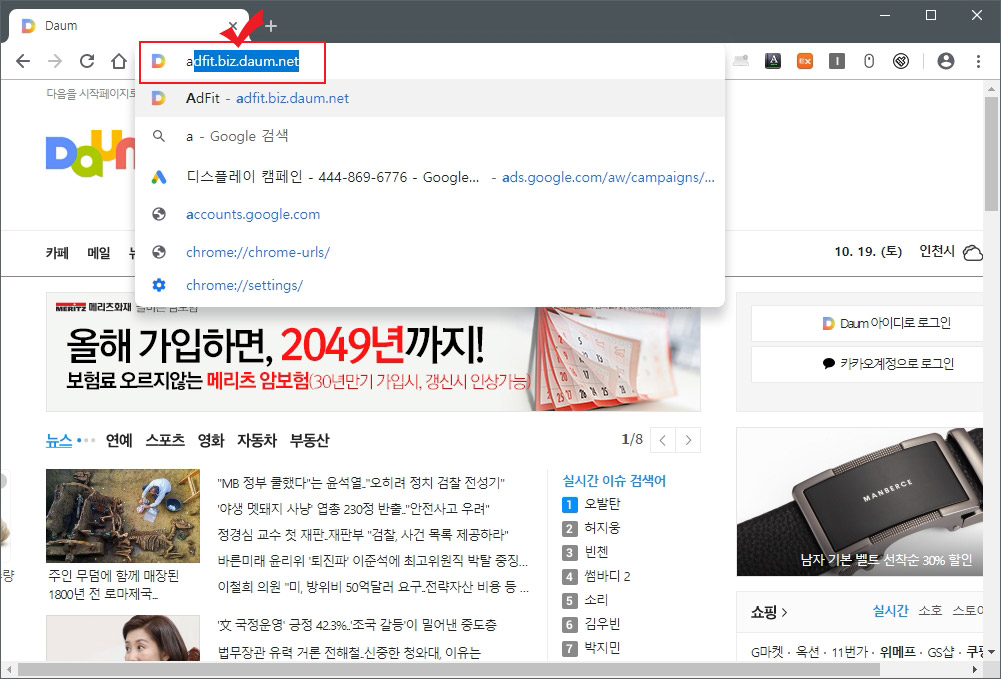
Task: Select the Daum browser tab
Action: pos(128,26)
